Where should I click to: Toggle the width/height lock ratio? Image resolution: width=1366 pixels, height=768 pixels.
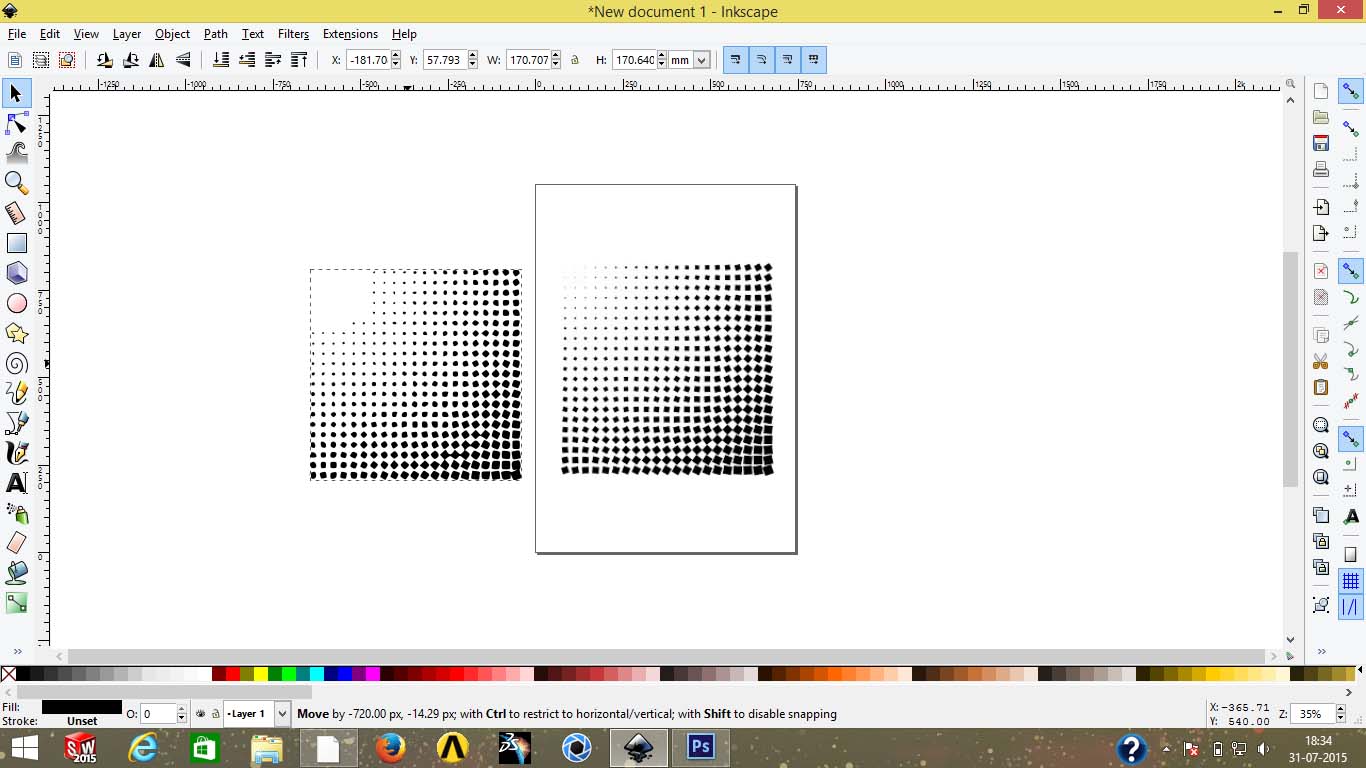(575, 60)
